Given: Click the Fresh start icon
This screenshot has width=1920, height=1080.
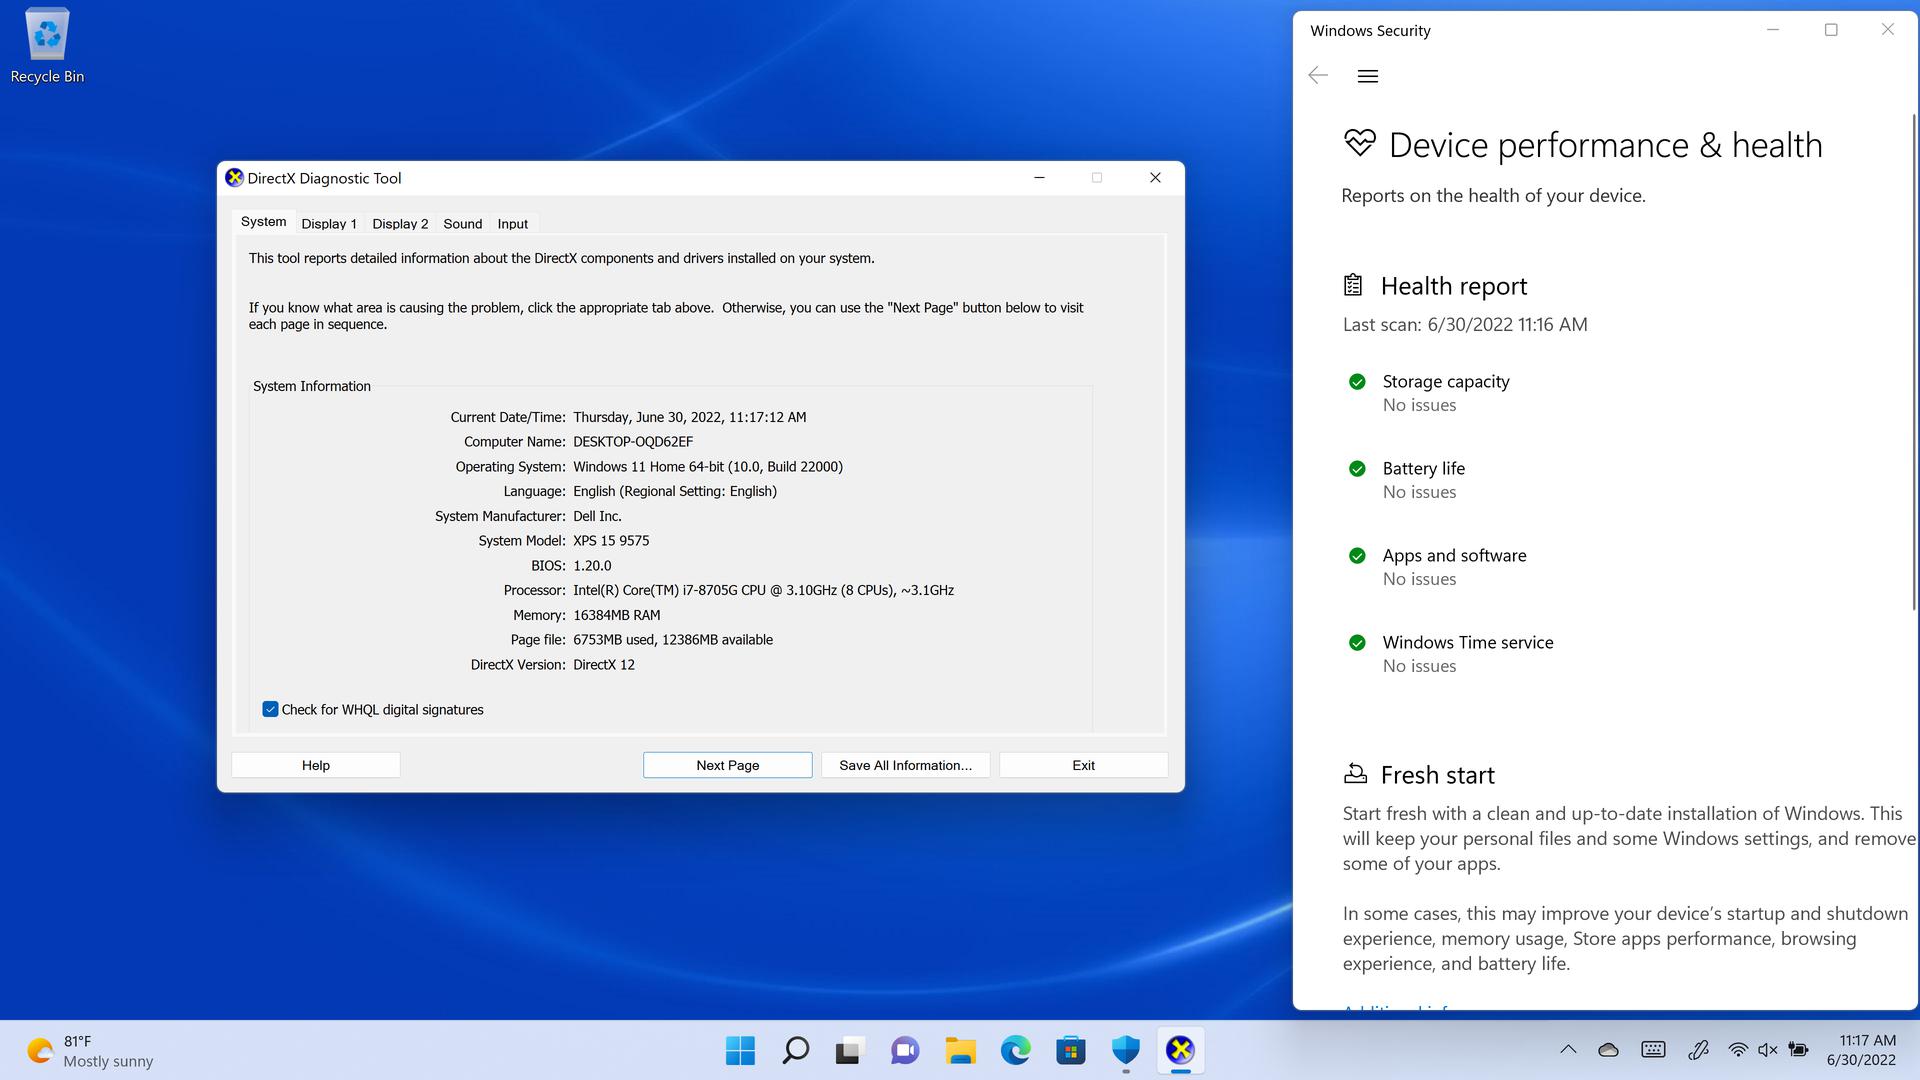Looking at the screenshot, I should tap(1355, 773).
